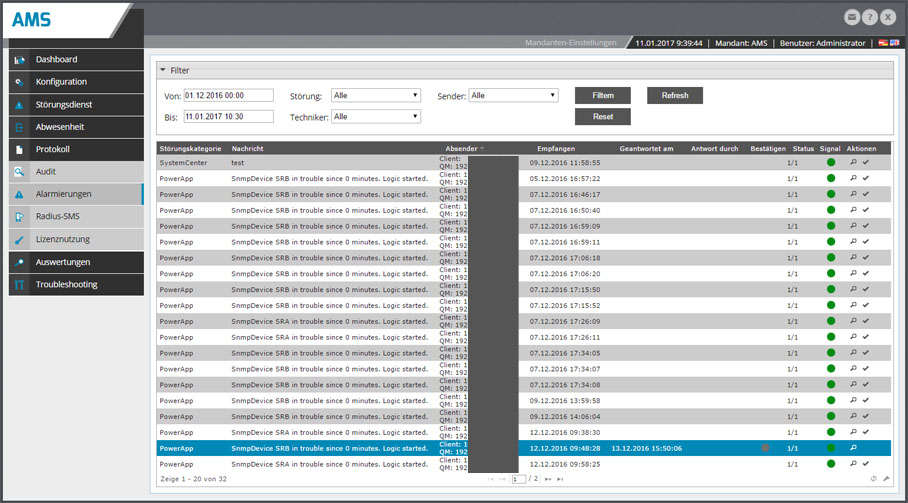Select the row received 09.12.2016 14:06:04

523,417
